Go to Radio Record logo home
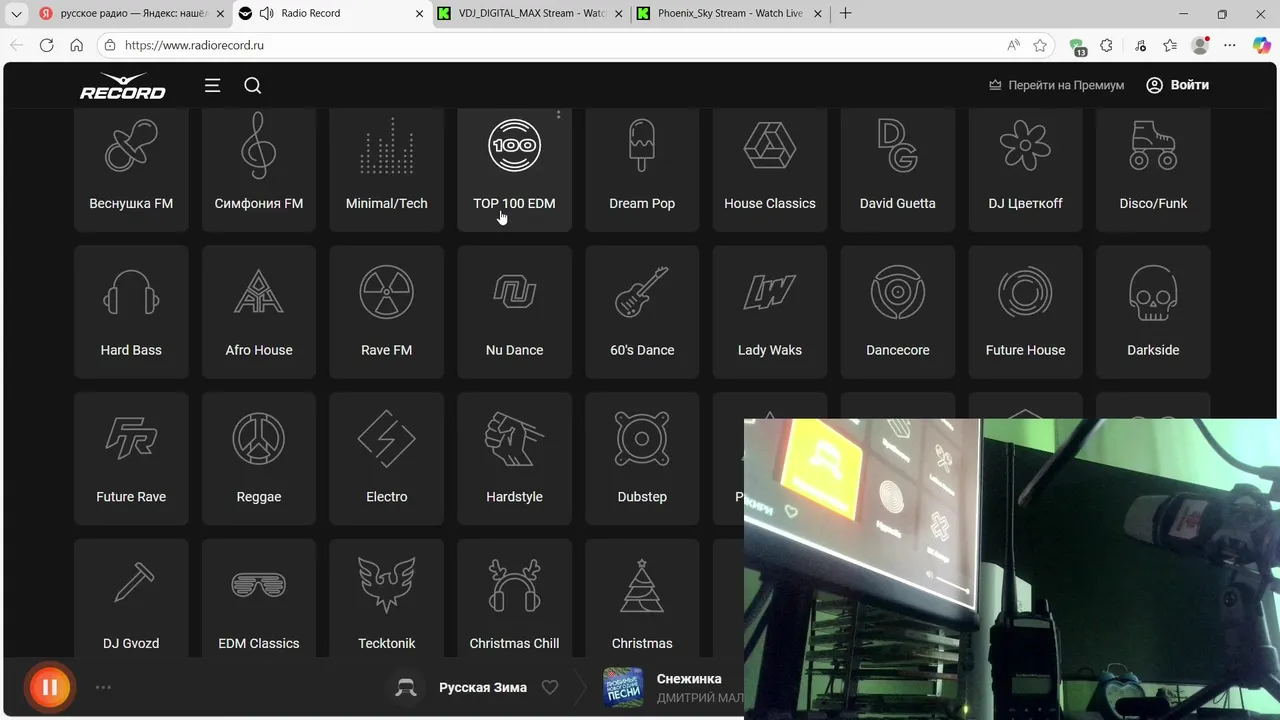The image size is (1280, 720). pyautogui.click(x=123, y=86)
